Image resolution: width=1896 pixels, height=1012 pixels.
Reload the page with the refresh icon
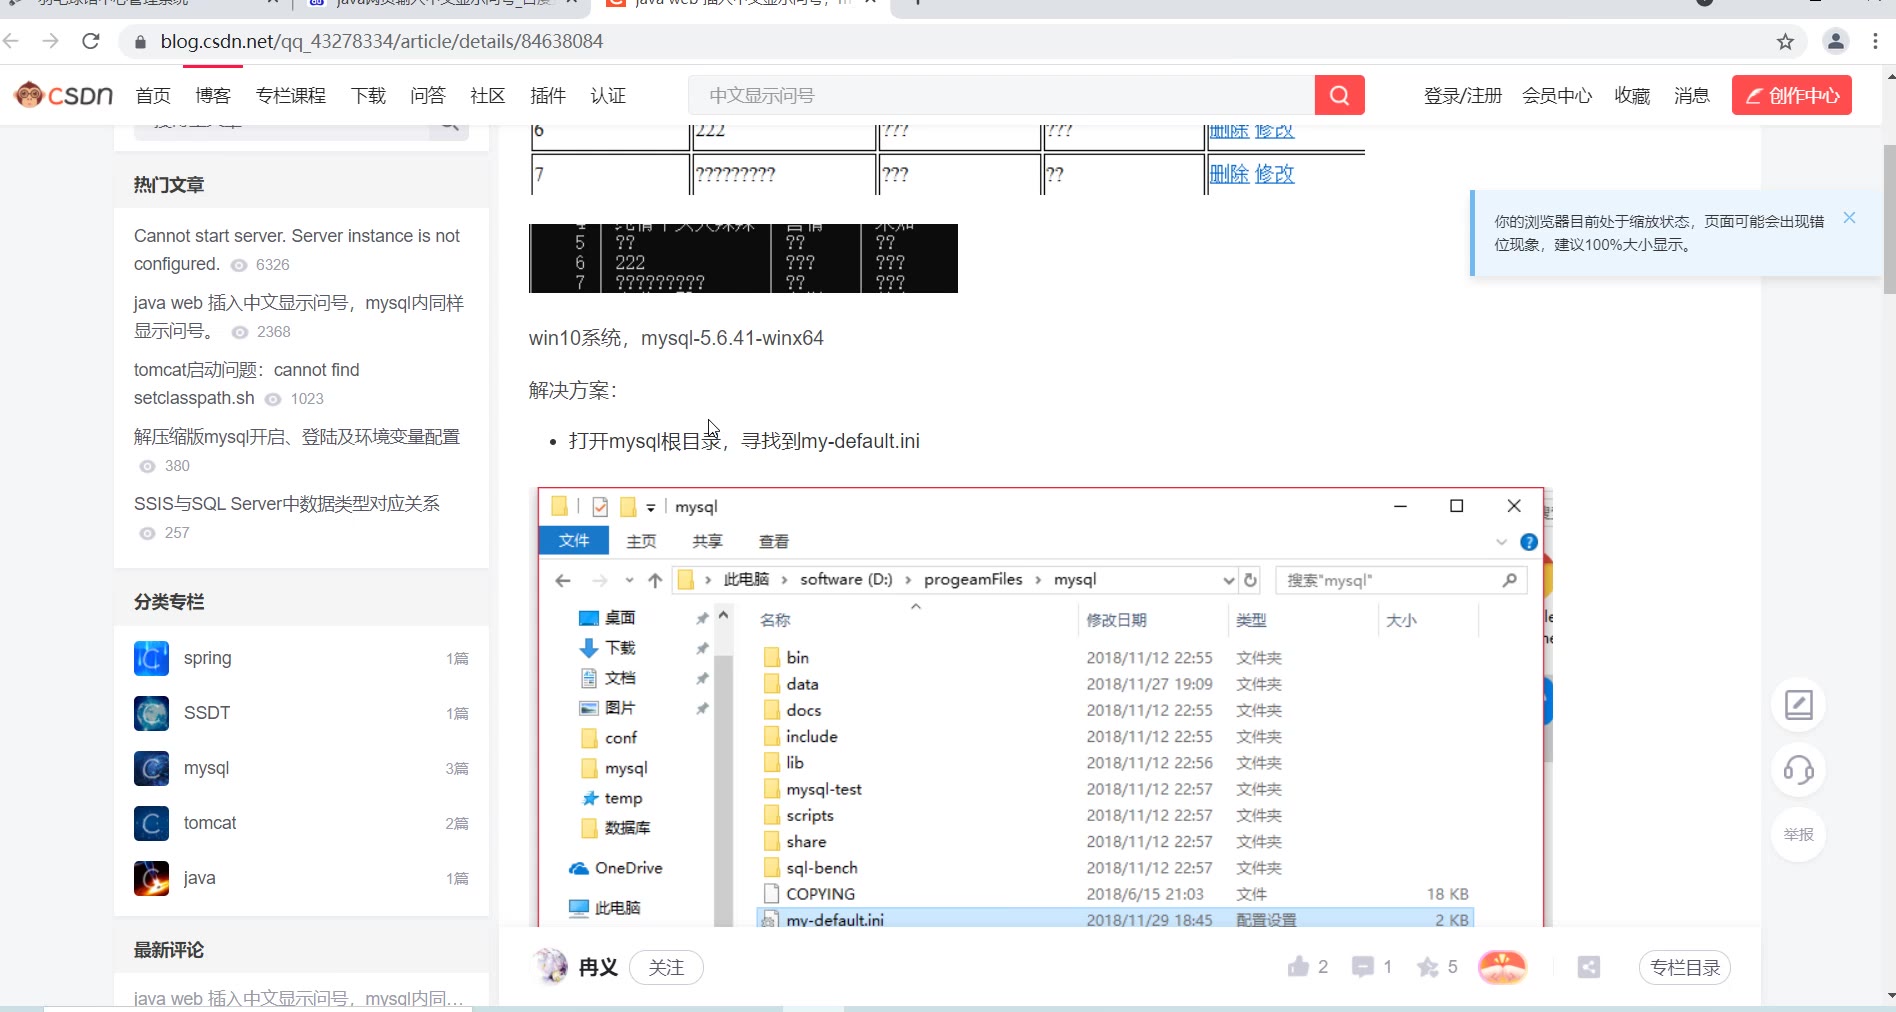(91, 41)
